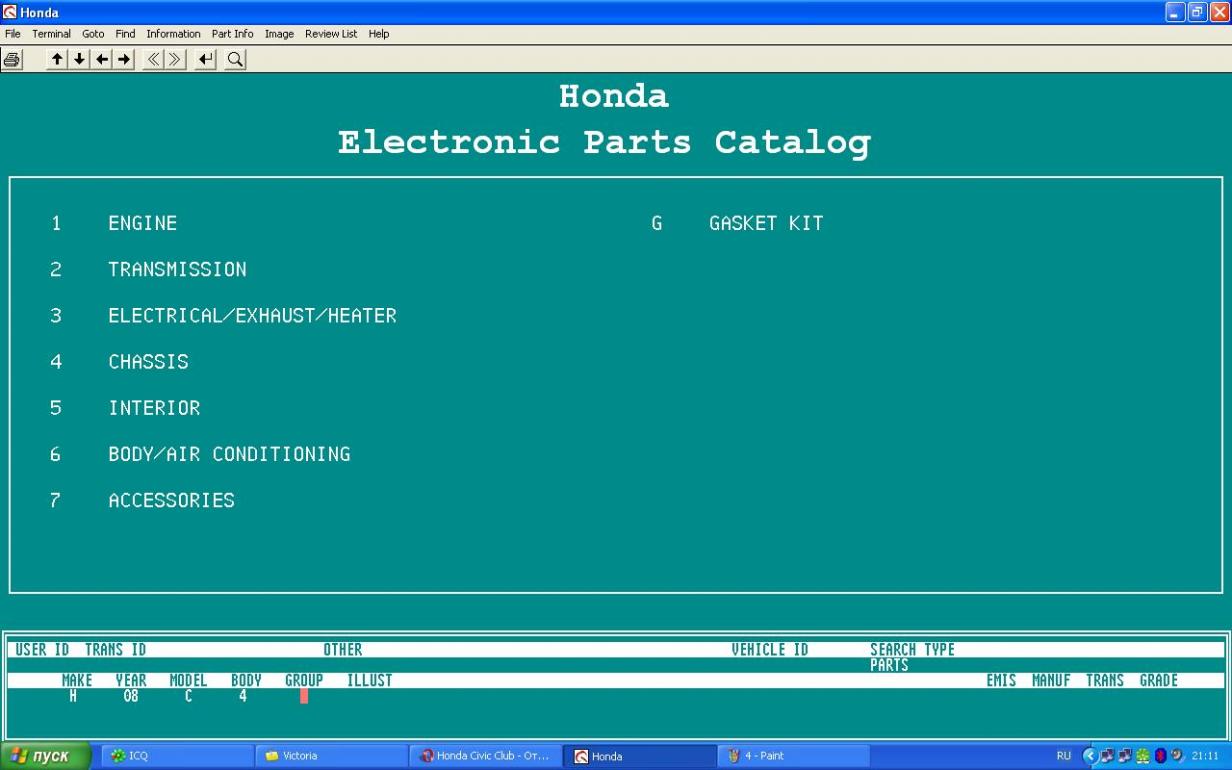Click the double right chevron toolbar button
1232x770 pixels.
(176, 60)
